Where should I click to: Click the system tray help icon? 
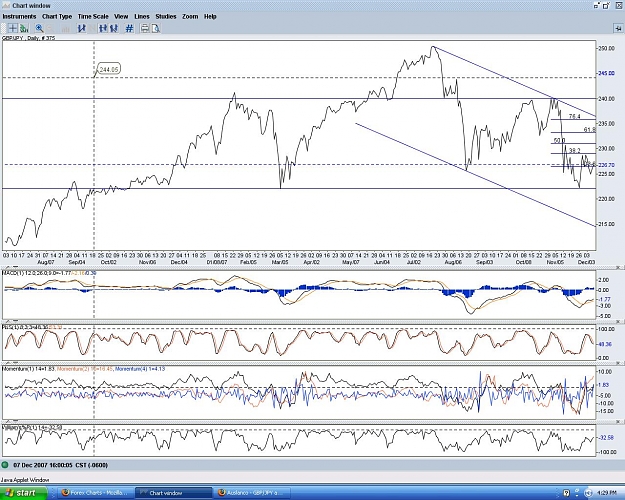coord(567,493)
